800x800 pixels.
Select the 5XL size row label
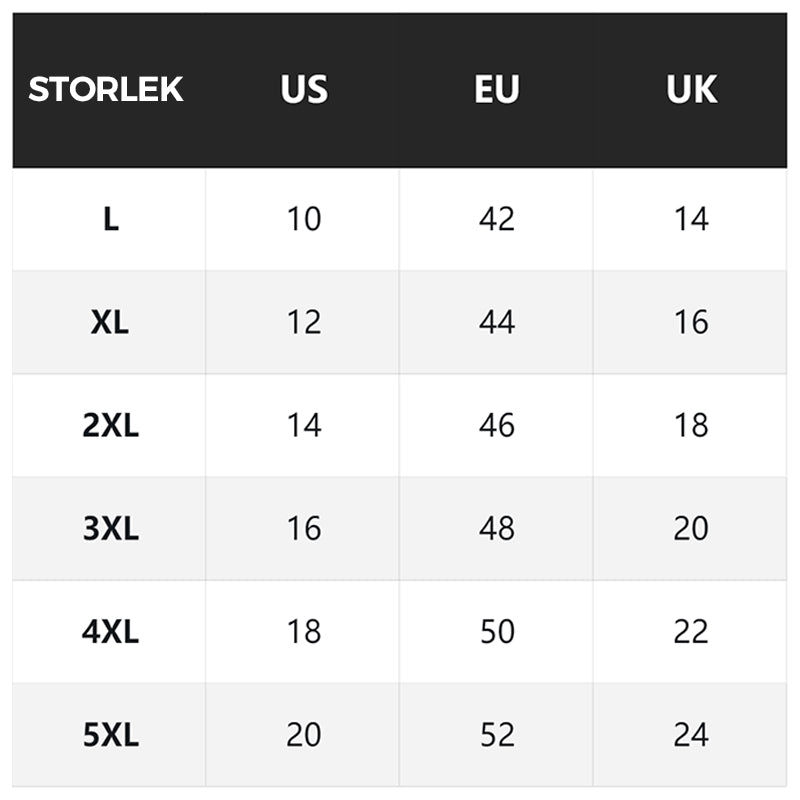pos(110,736)
